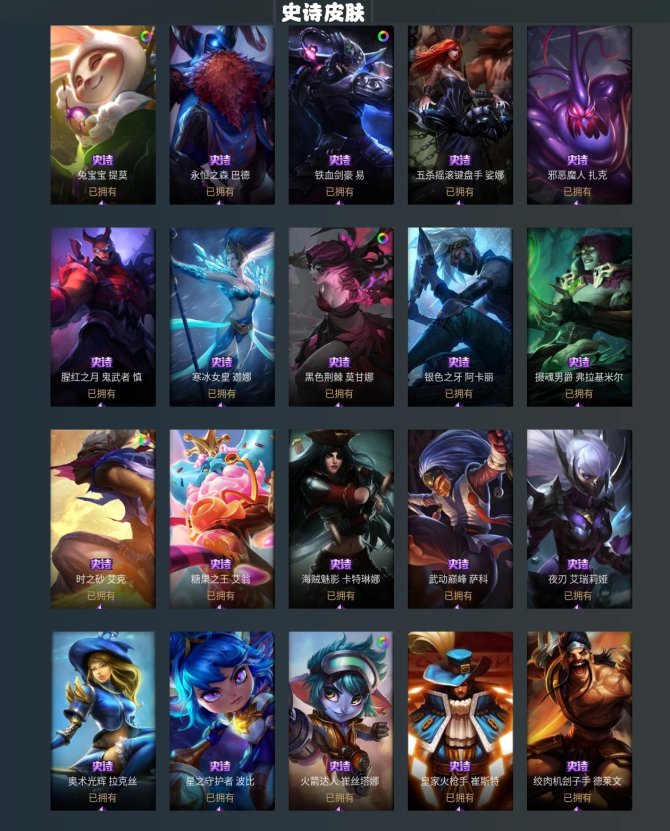Expand the arrow below 五杀摇滚键盘手 娑娜
Screen dimensions: 670x831
(x=459, y=201)
